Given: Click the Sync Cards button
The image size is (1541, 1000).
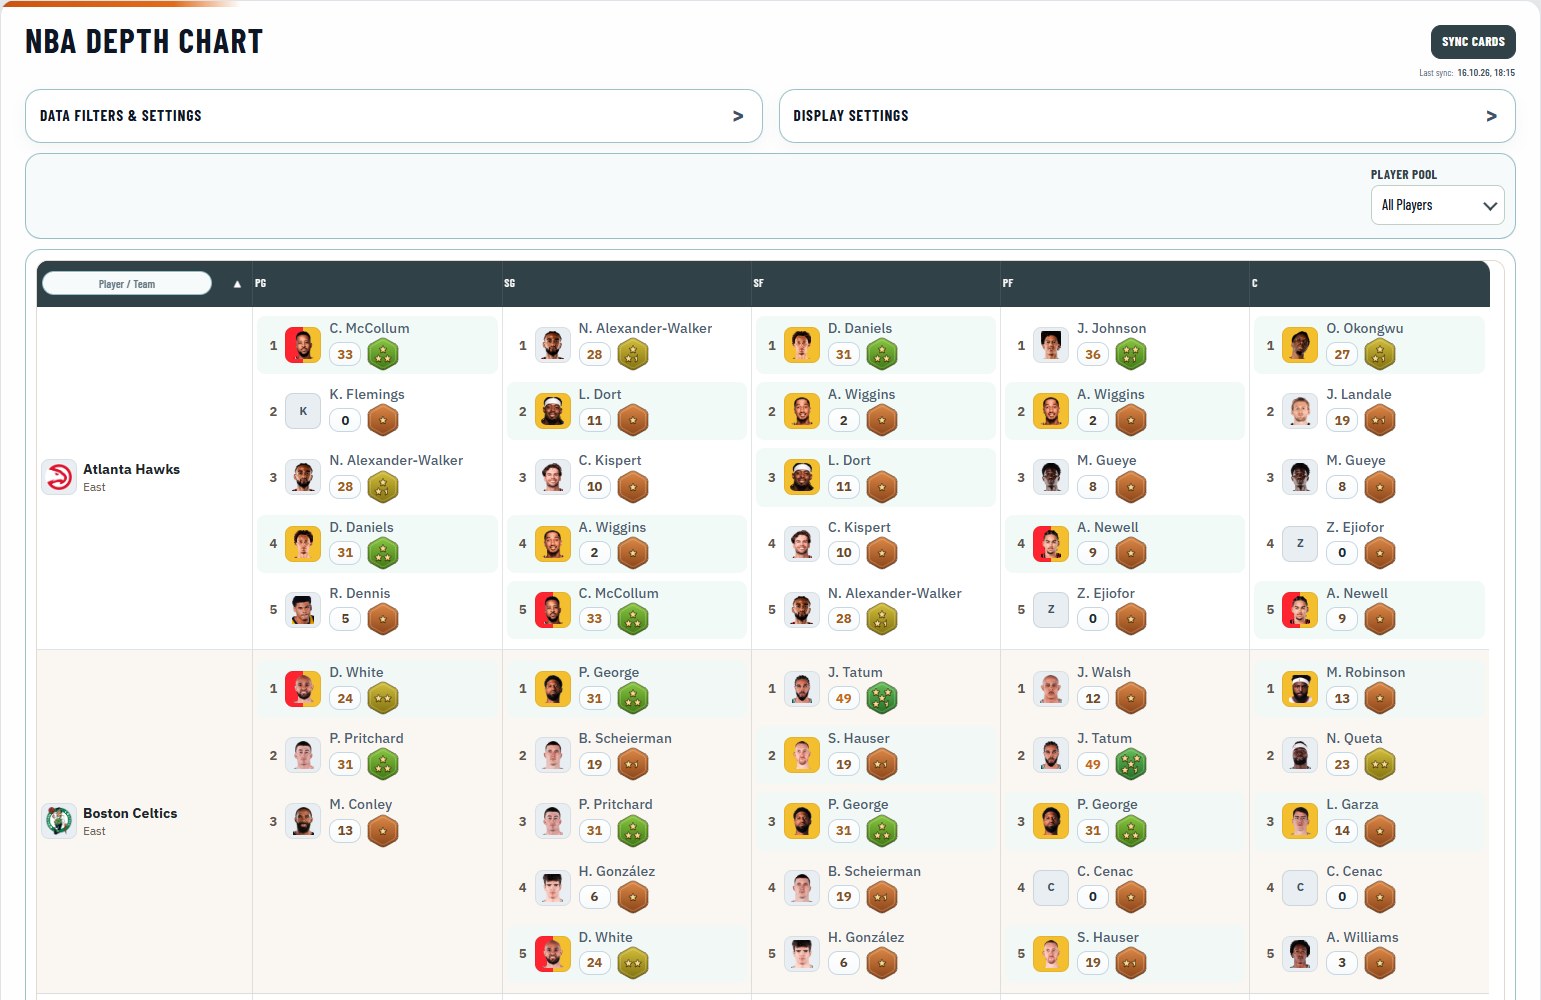Looking at the screenshot, I should tap(1473, 42).
